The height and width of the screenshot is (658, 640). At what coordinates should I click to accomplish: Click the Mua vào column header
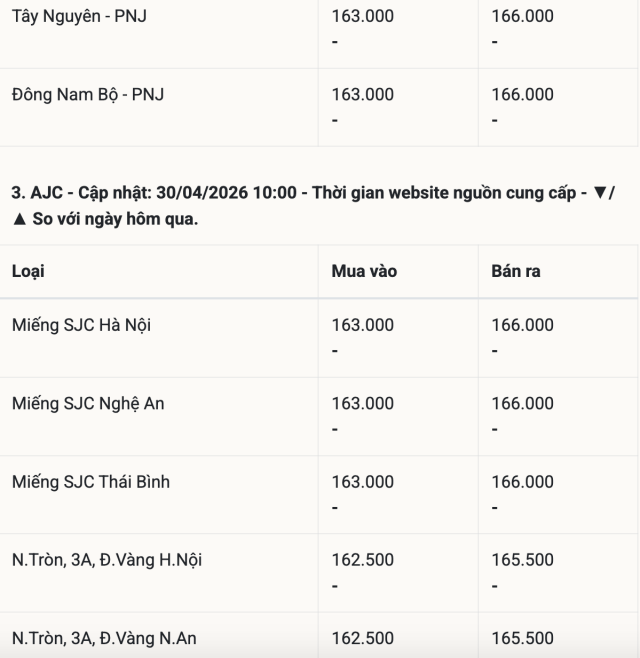point(364,271)
